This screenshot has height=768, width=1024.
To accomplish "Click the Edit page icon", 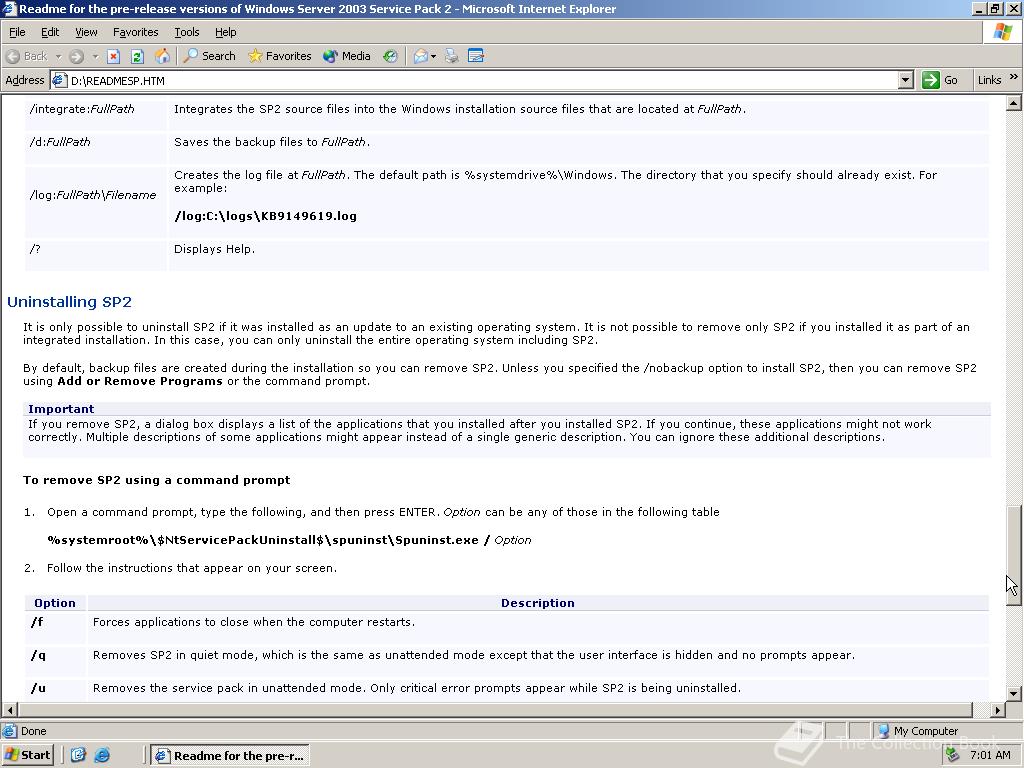I will point(476,56).
